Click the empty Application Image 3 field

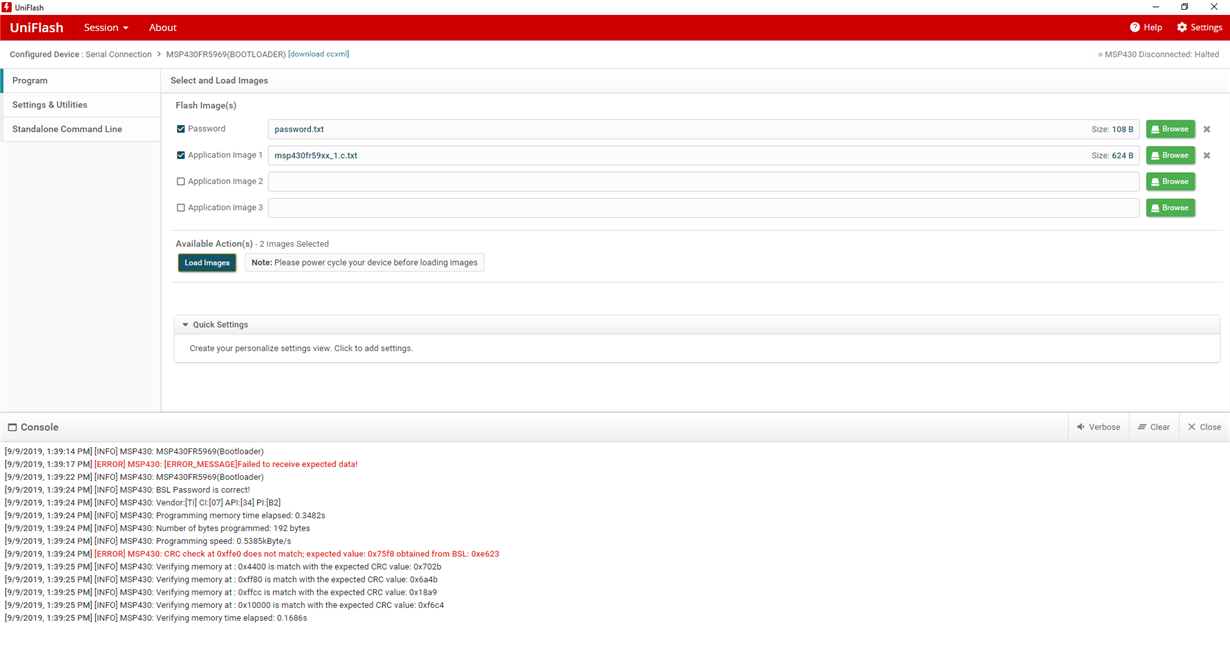tap(703, 207)
